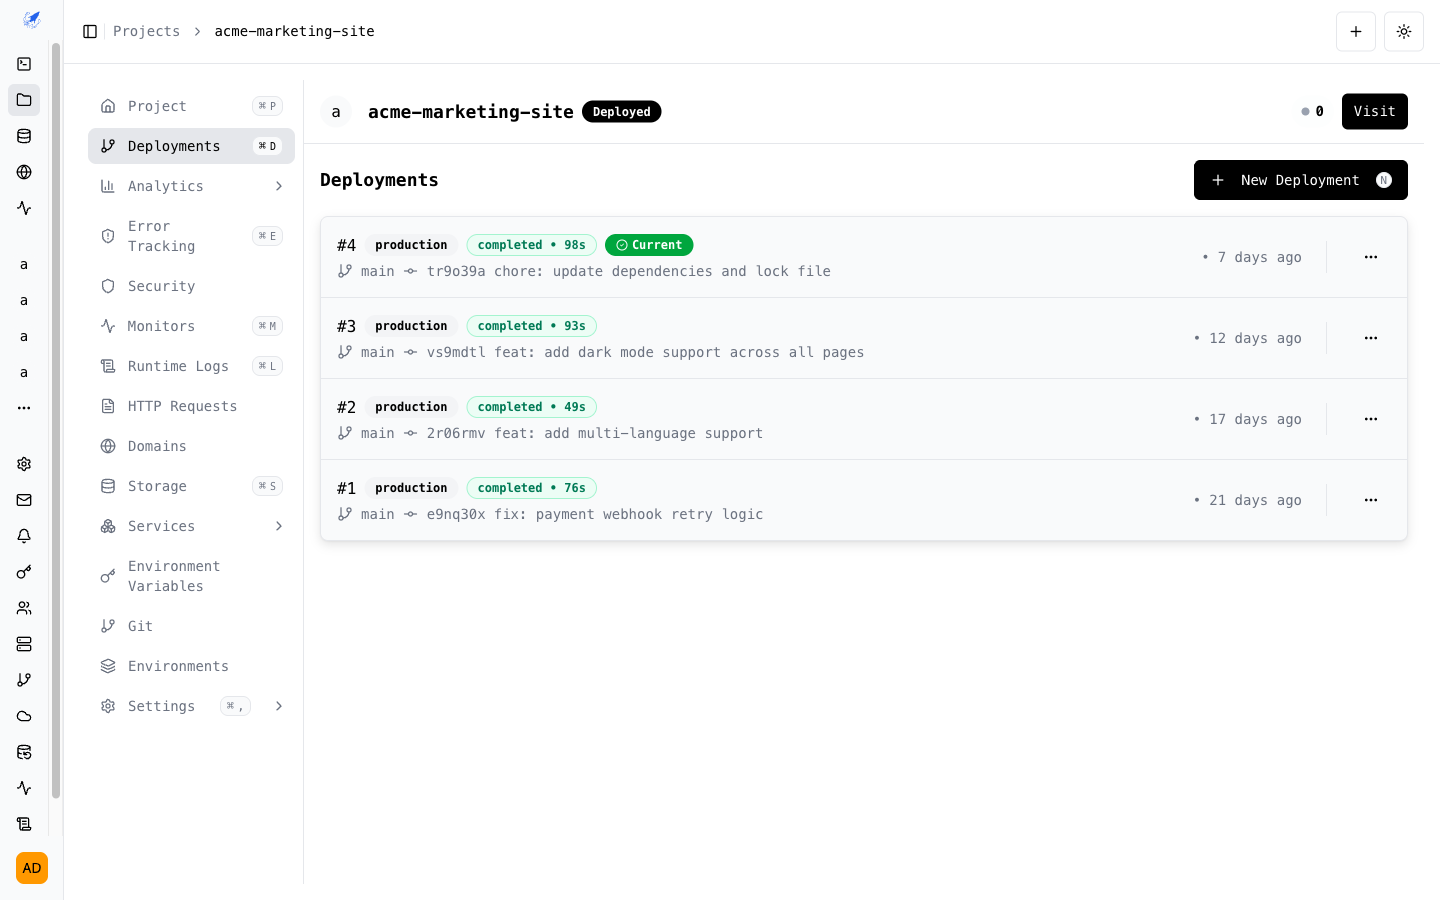Image resolution: width=1440 pixels, height=900 pixels.
Task: Expand the Settings submenu chevron
Action: pyautogui.click(x=279, y=706)
